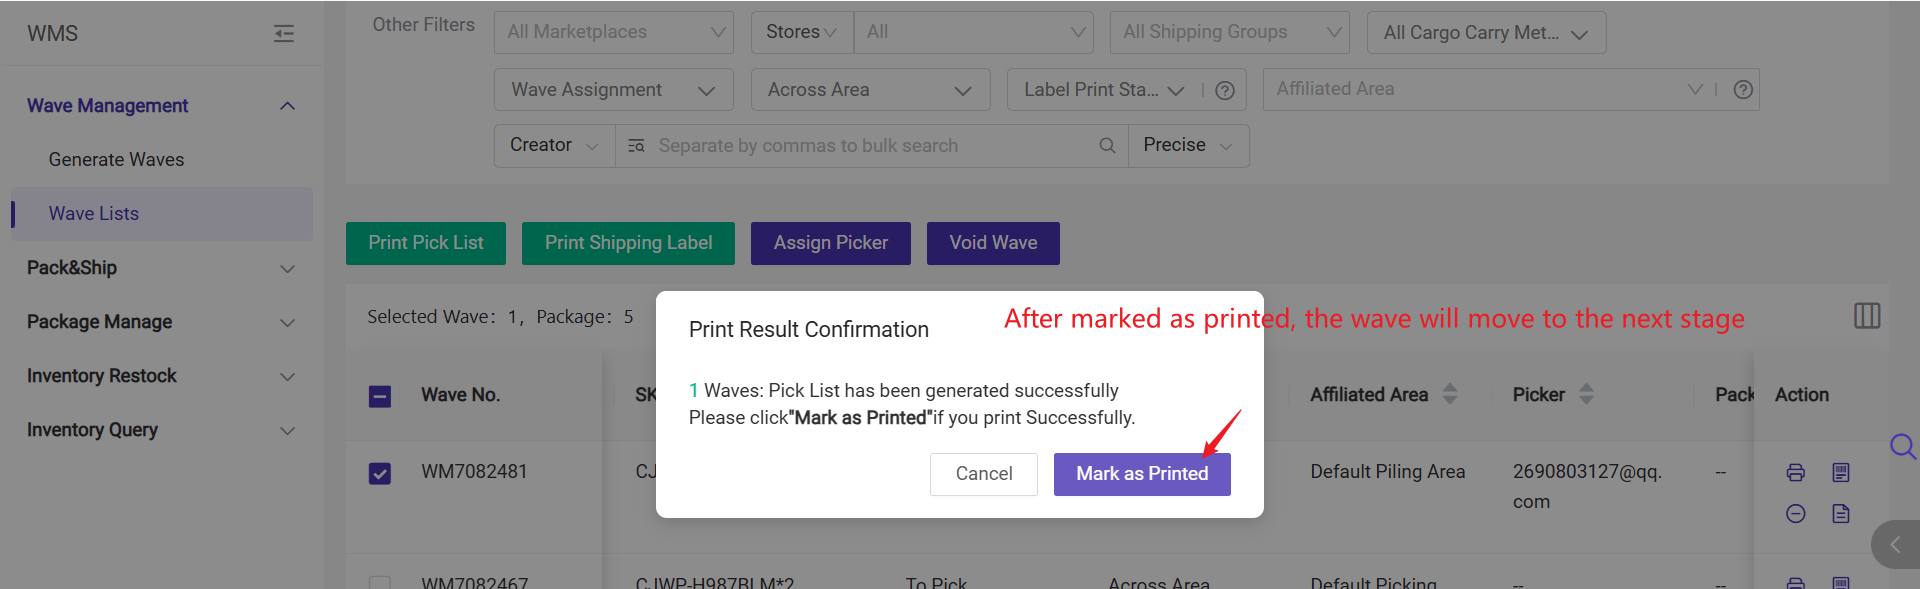Click the Mark as Printed button
This screenshot has width=1920, height=589.
(1141, 474)
